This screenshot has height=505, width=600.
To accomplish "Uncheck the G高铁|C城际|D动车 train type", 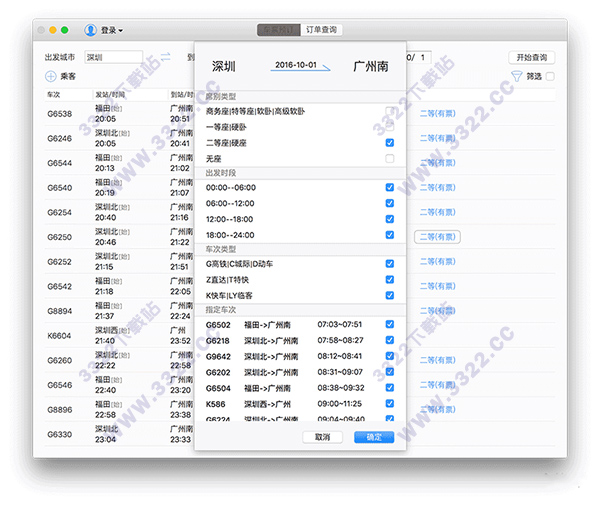I will pos(390,264).
